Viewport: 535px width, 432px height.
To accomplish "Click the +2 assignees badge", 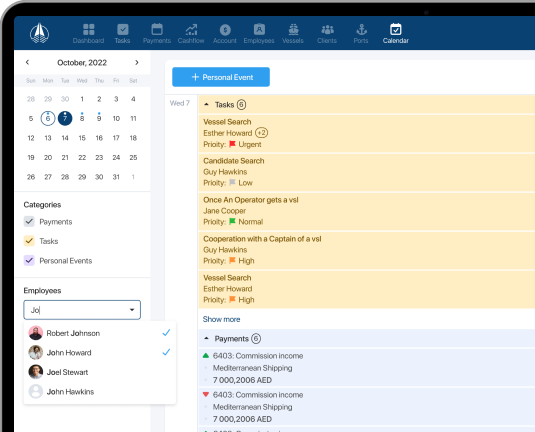I will (x=262, y=133).
